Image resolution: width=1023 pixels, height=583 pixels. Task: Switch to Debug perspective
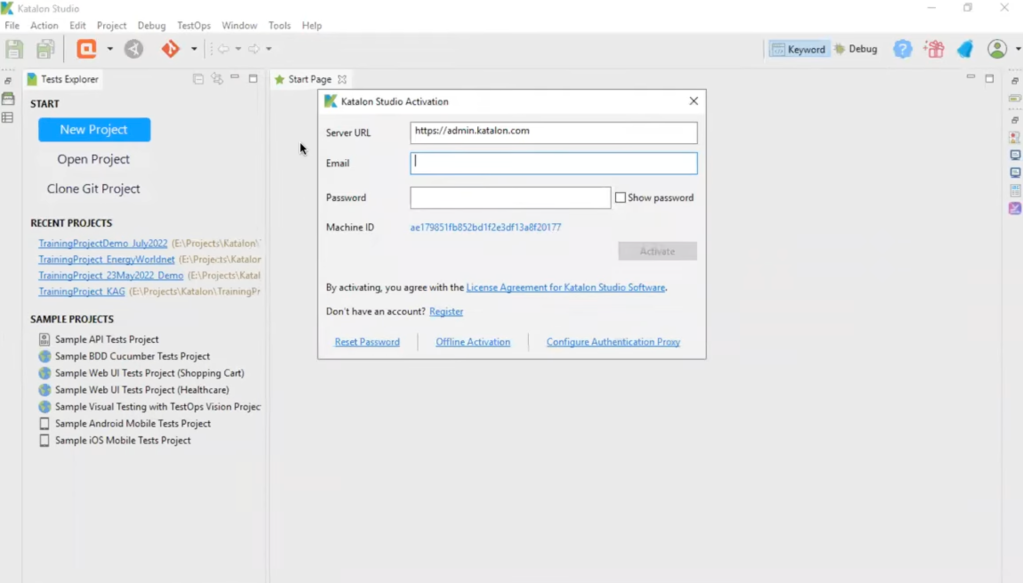pos(856,49)
